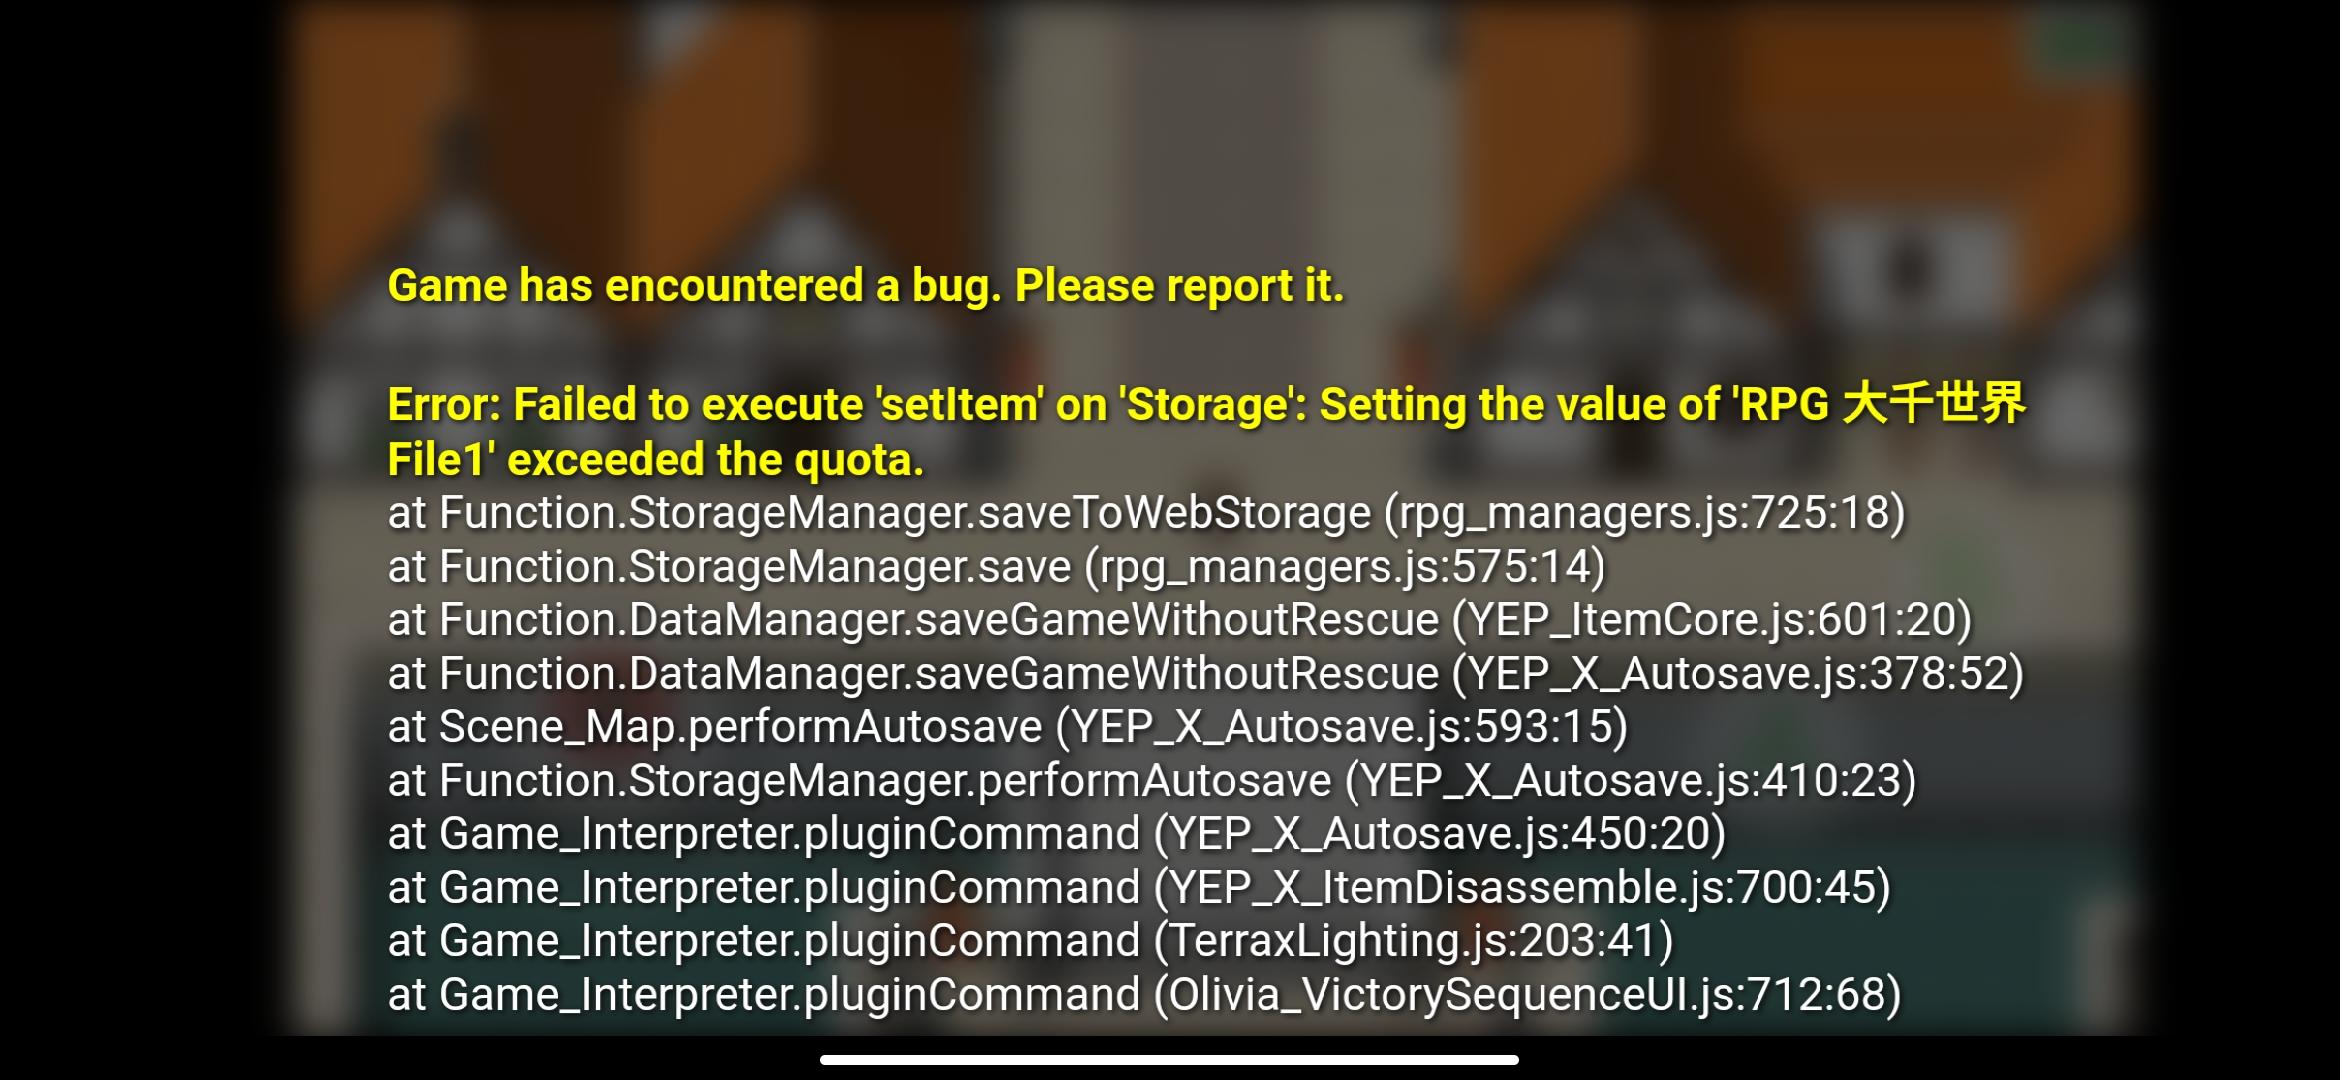Click the 'RPG' text in error message

[x=1785, y=405]
